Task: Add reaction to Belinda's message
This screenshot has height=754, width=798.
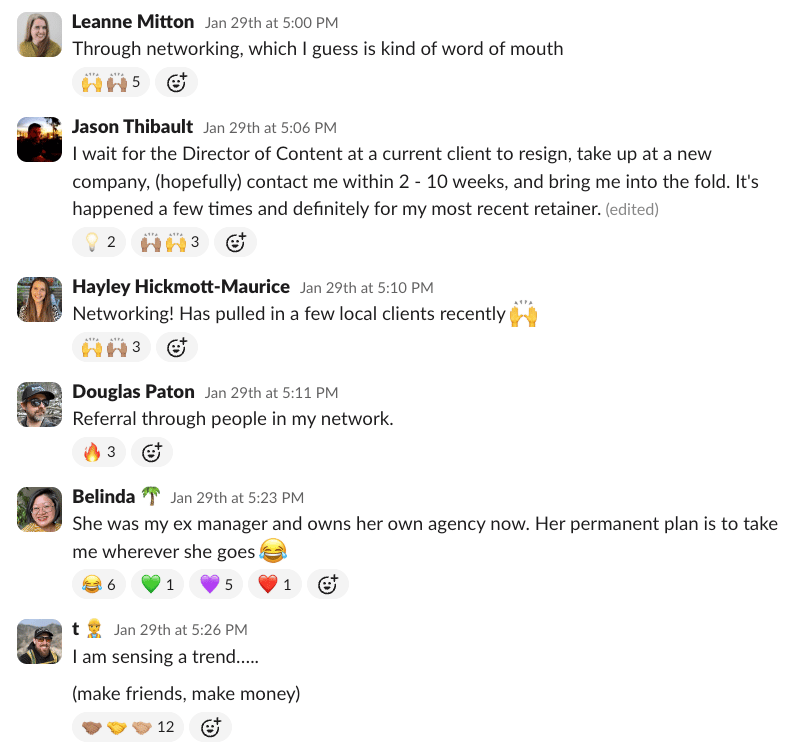Action: pos(328,585)
